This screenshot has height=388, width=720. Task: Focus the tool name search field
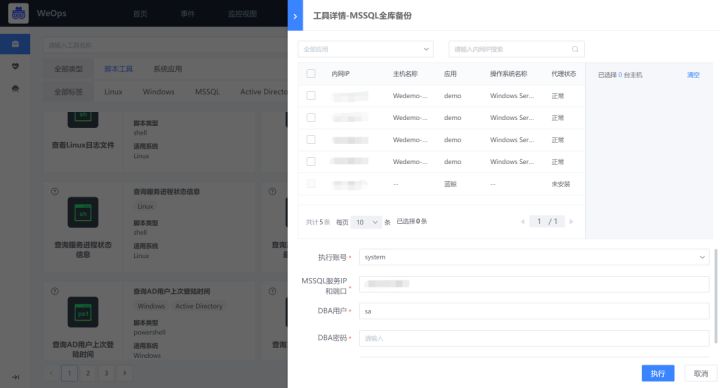tap(165, 45)
